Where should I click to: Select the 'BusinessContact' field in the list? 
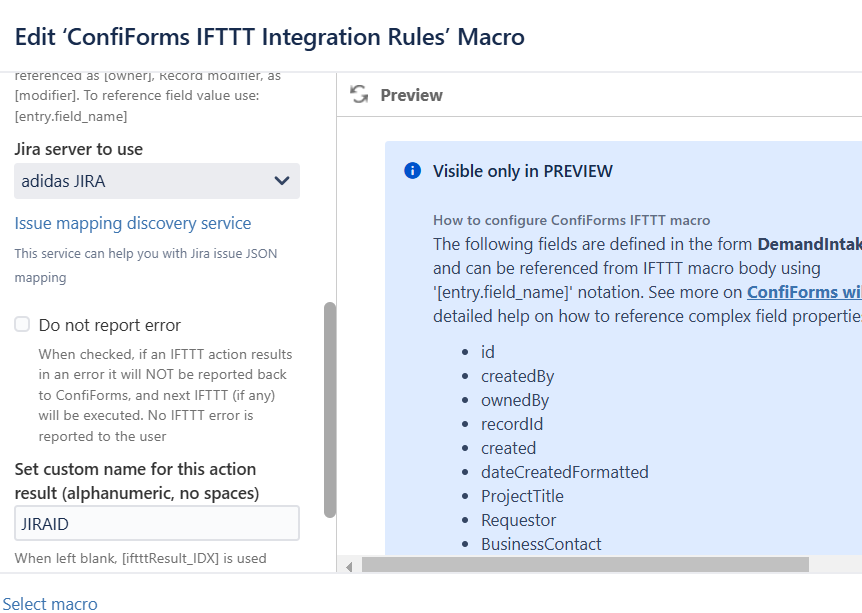[543, 543]
